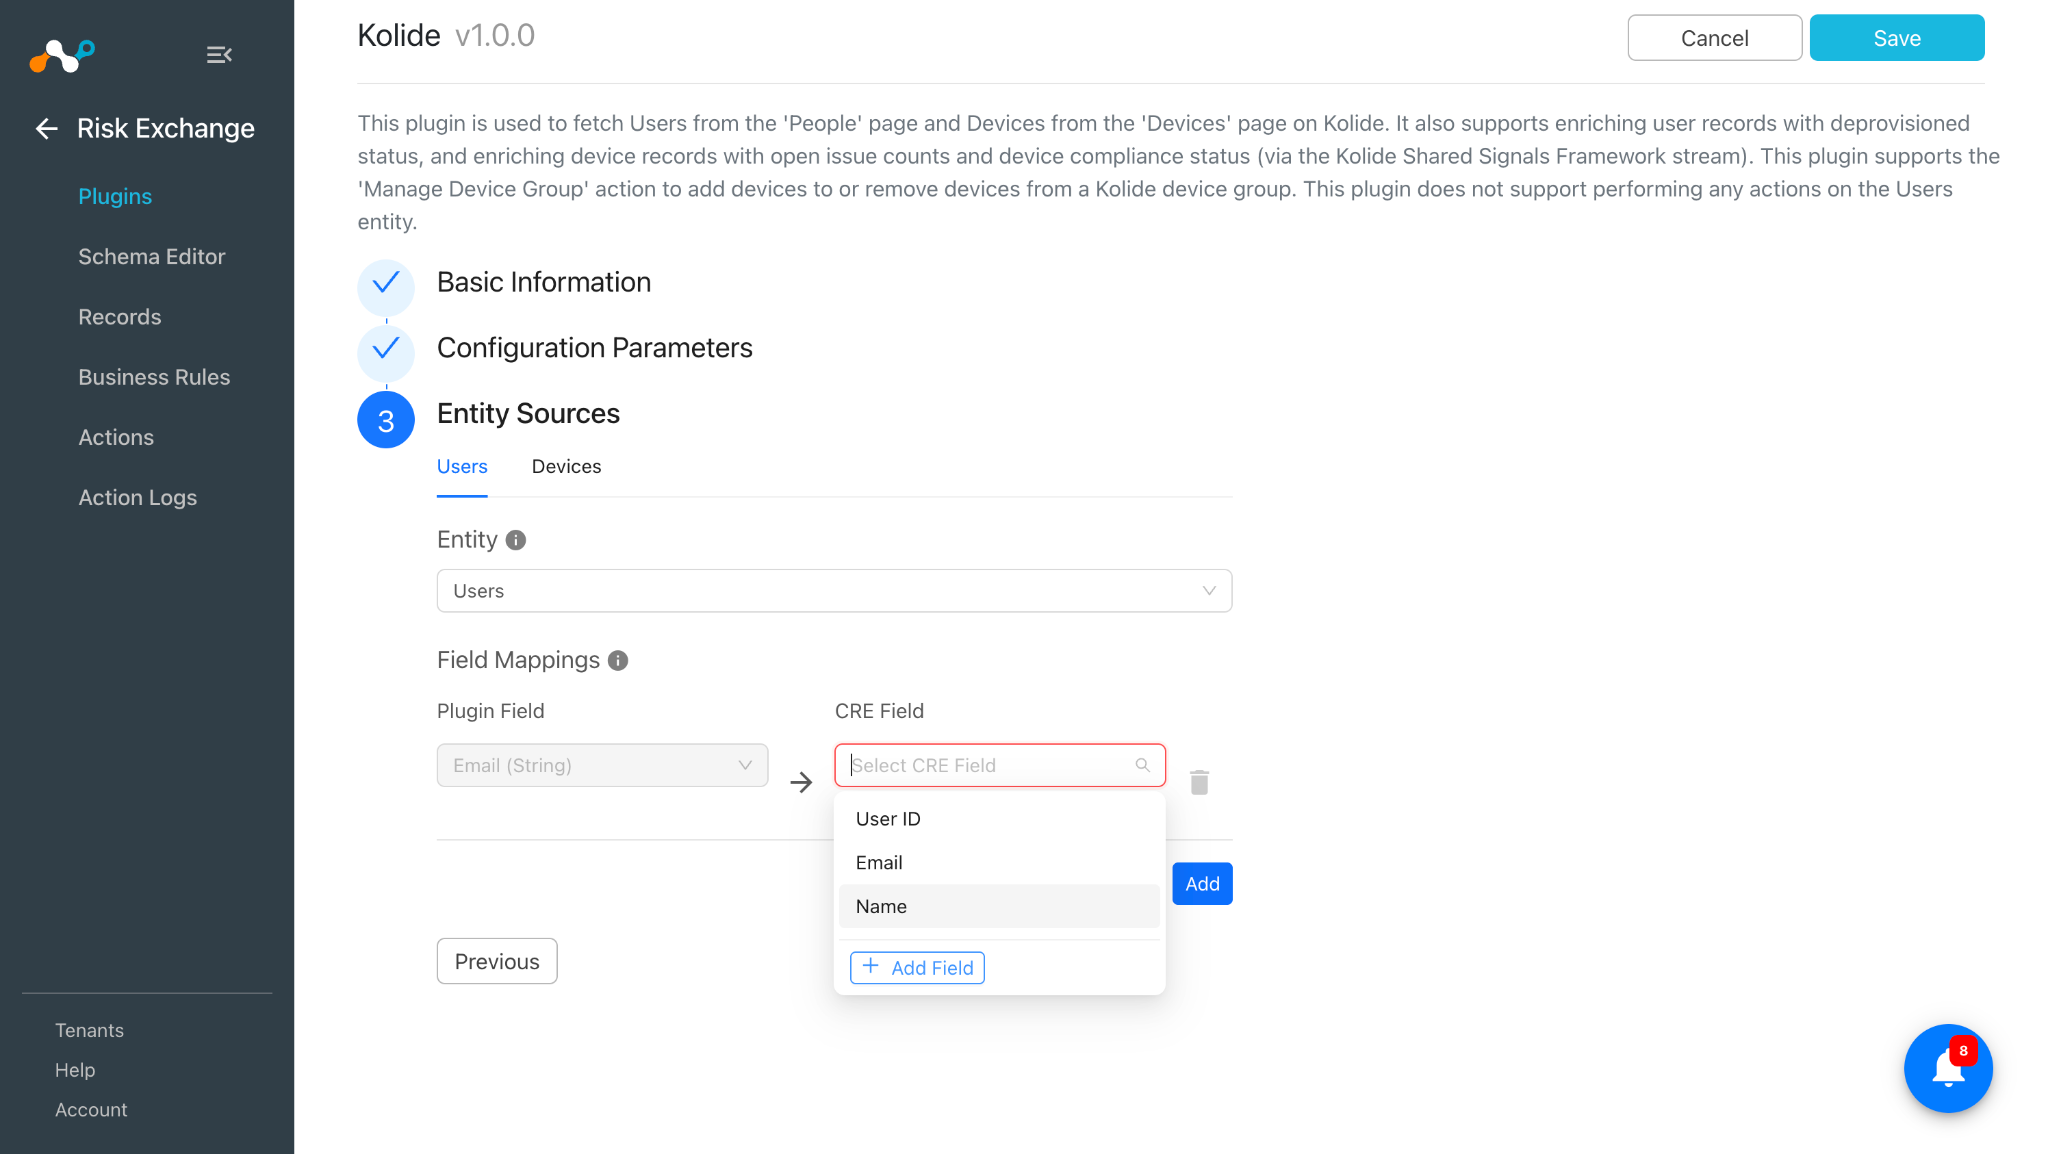Show info tooltip next to Entity label
Image resolution: width=2048 pixels, height=1154 pixels.
pos(516,540)
